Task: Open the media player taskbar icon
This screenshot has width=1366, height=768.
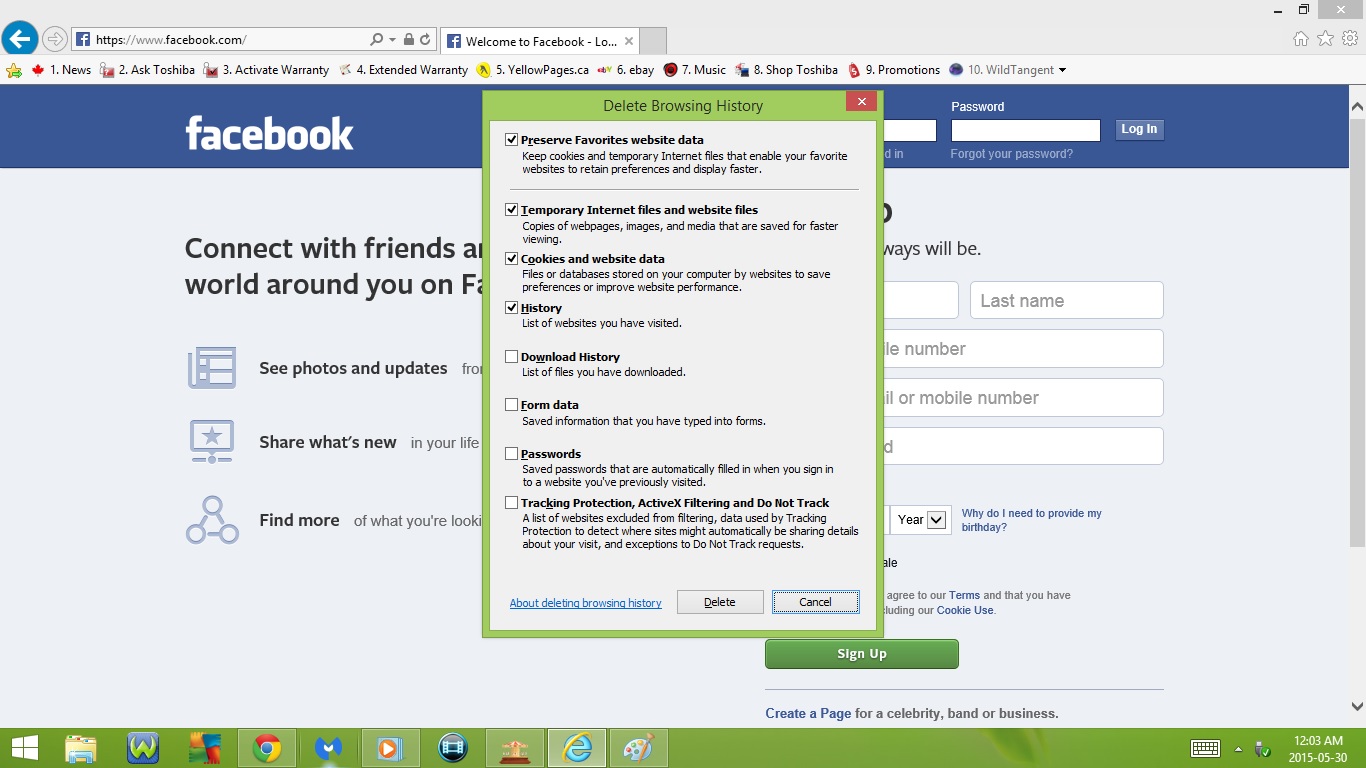Action: [x=390, y=748]
